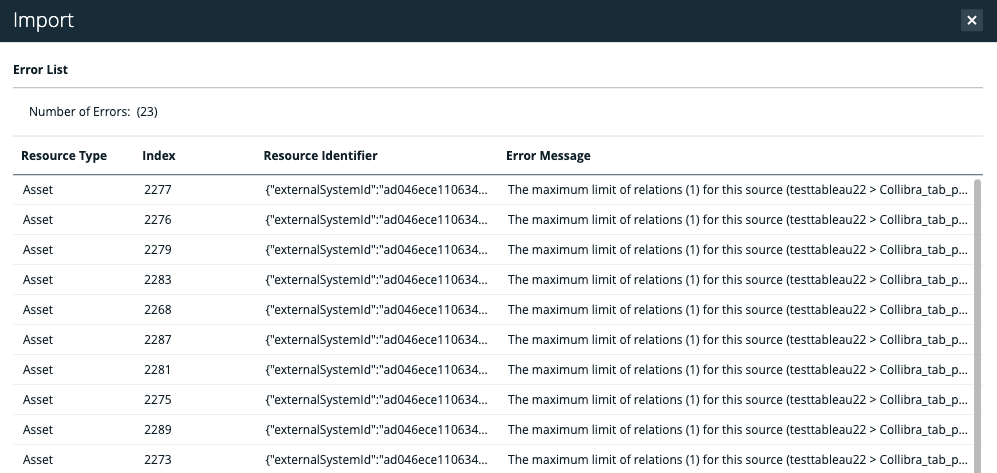Click the error message text for index 2277
The width and height of the screenshot is (997, 473).
(737, 189)
